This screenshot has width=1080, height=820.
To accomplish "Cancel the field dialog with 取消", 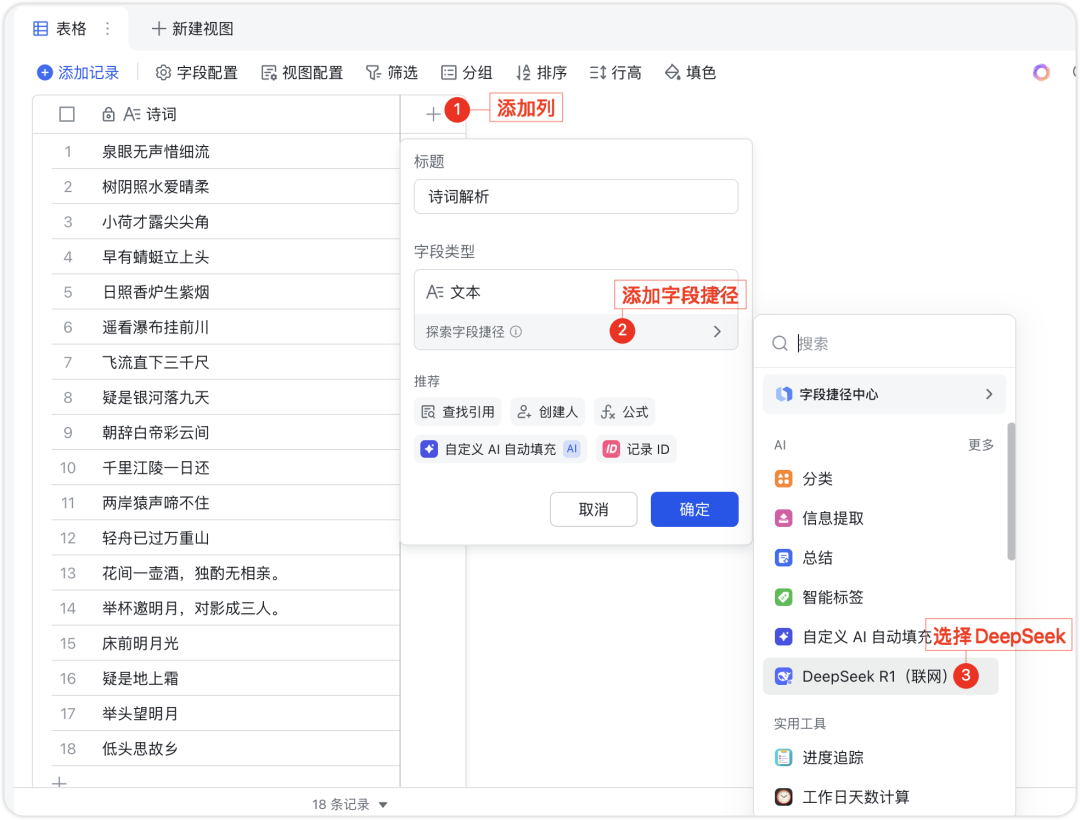I will [593, 509].
